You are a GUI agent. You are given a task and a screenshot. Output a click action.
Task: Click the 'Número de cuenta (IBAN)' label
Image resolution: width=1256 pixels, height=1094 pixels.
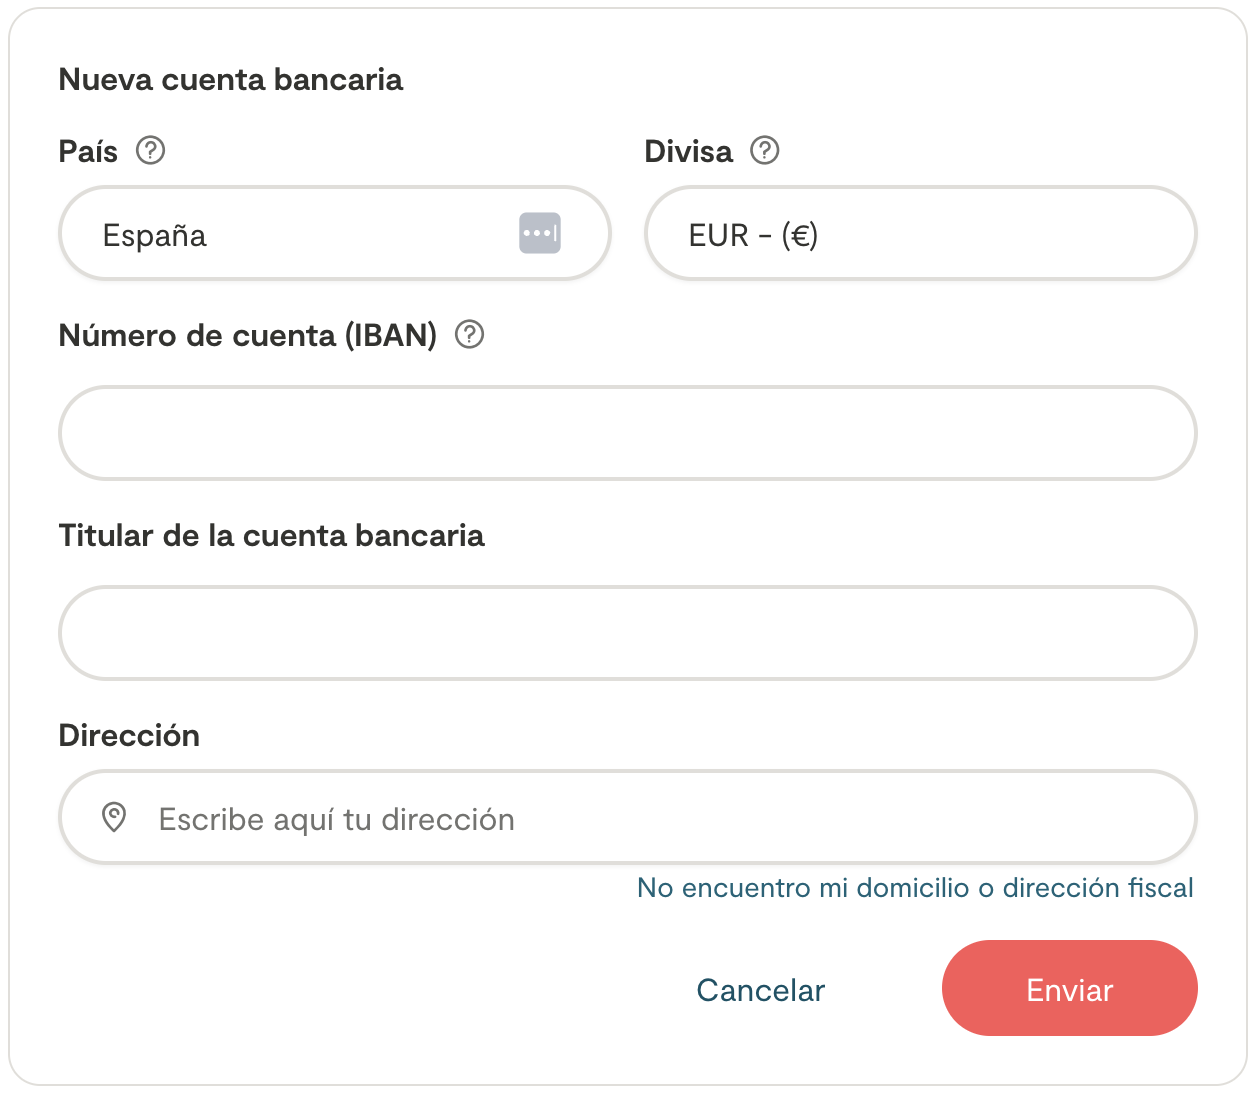coord(248,336)
